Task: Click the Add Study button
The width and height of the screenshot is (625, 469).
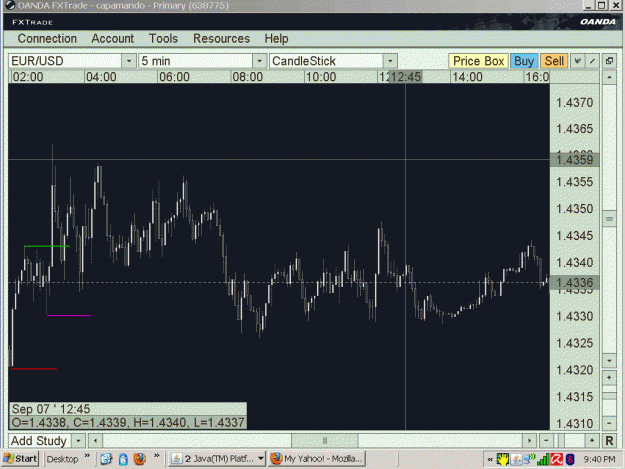Action: pos(39,441)
